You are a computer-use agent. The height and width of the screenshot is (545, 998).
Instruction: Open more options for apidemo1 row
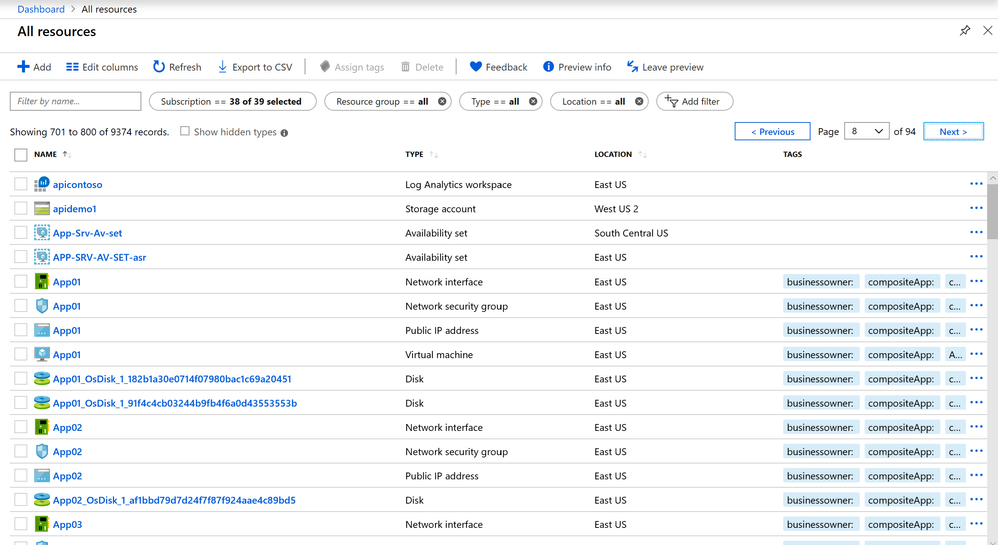976,208
